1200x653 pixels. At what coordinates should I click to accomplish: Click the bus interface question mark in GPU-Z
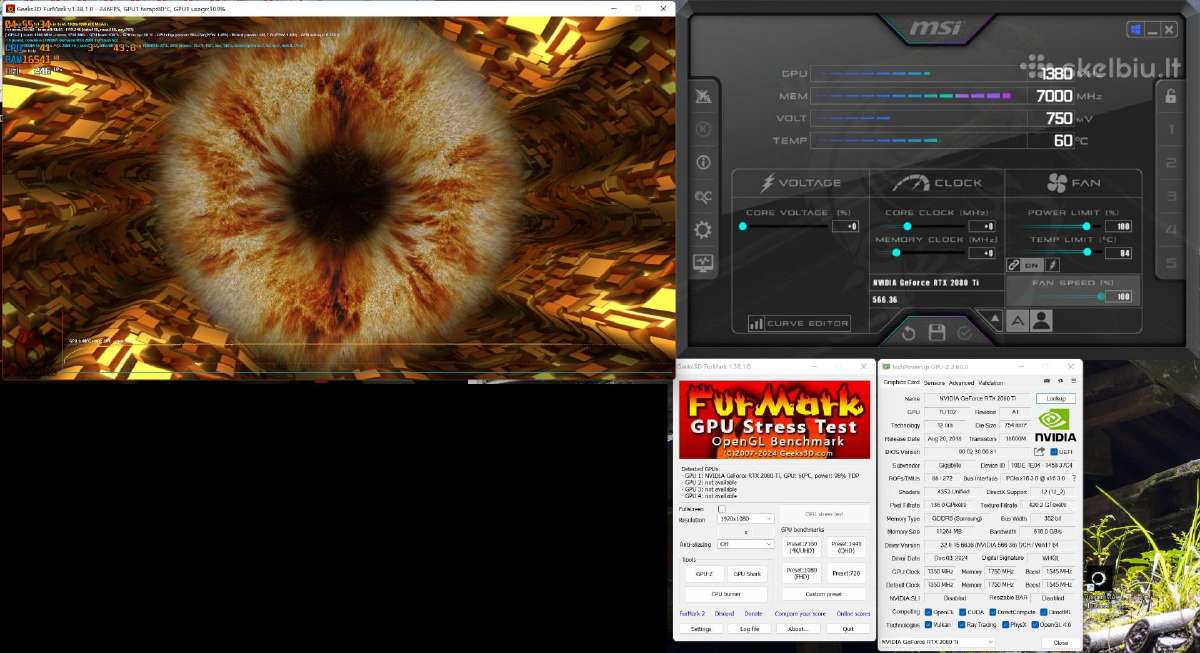(x=1074, y=478)
